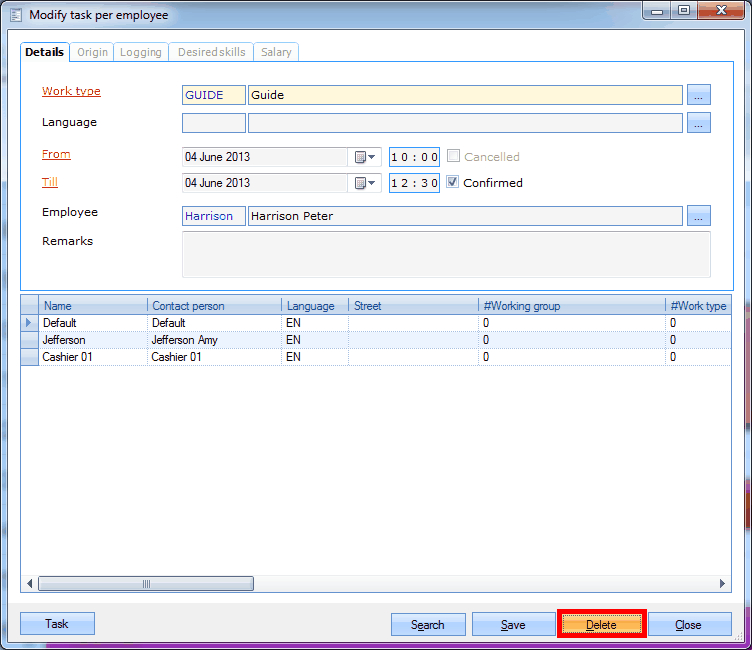Click the Harrison employee code field
Screen dimensions: 752x650
point(214,216)
